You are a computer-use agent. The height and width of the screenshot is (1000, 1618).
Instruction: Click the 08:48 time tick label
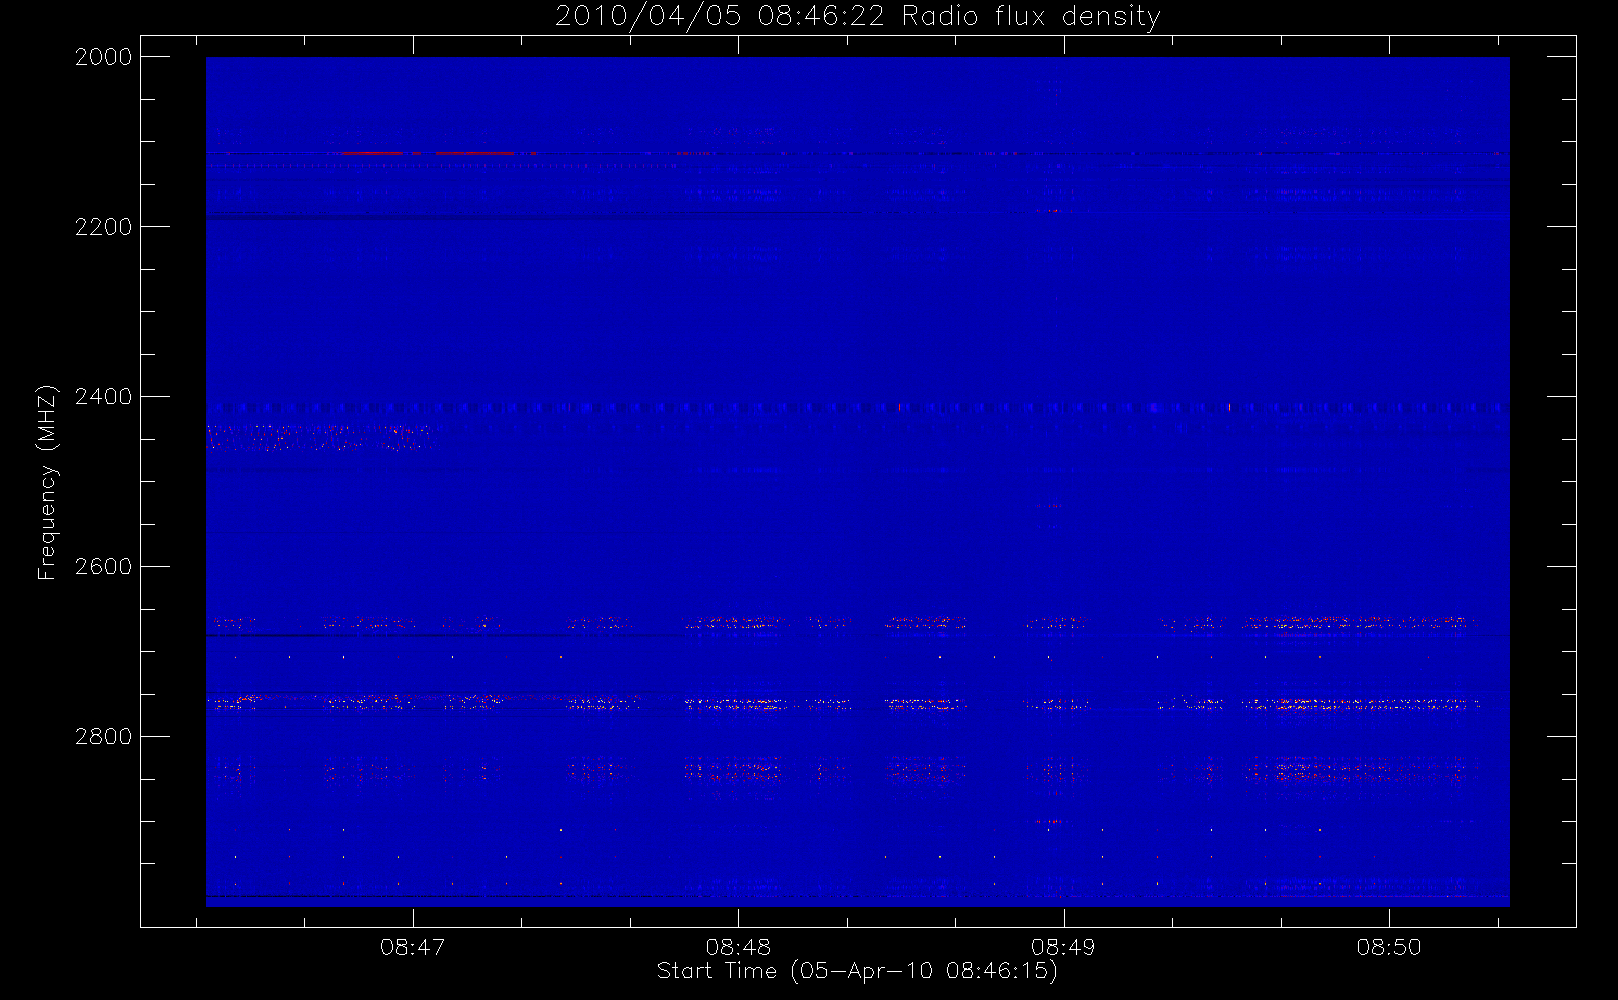(x=738, y=947)
